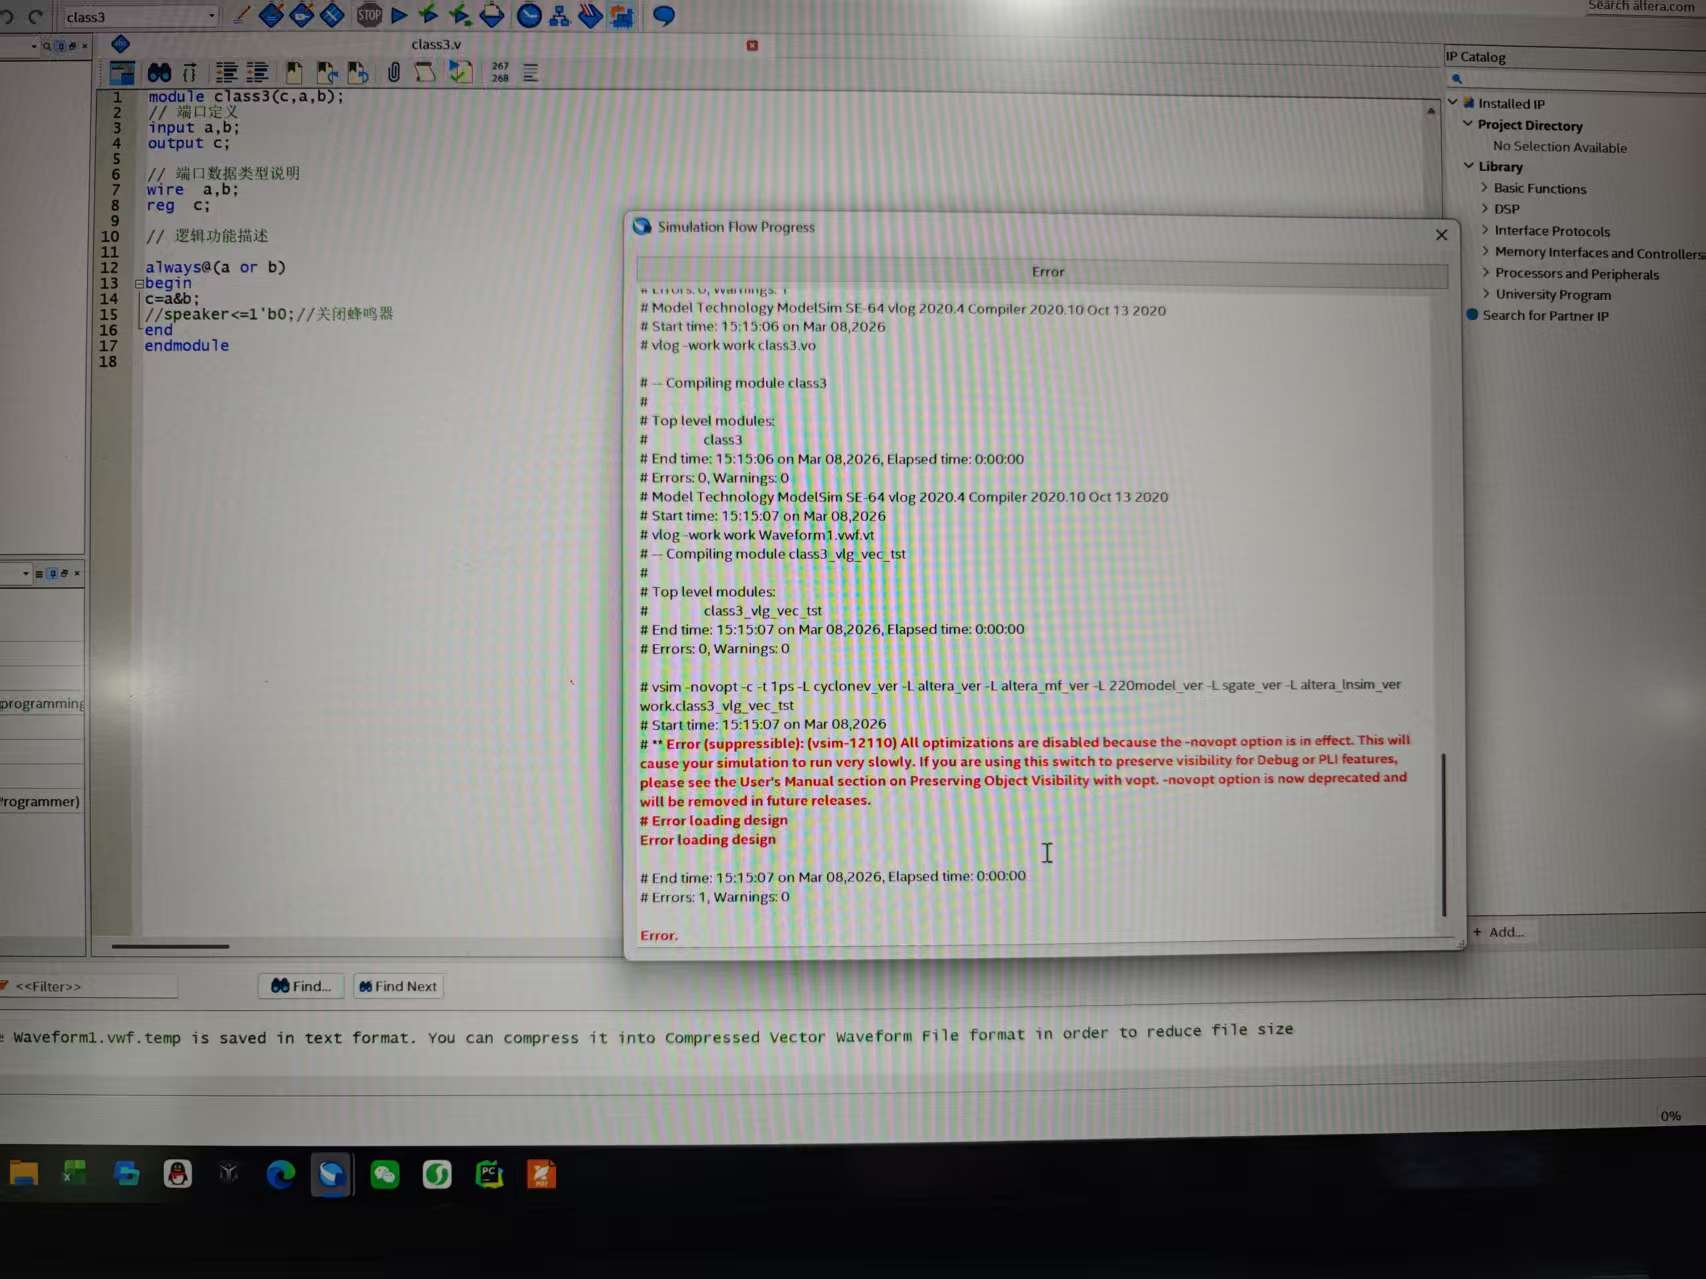Click the Add... button in IP Catalog
Viewport: 1706px width, 1279px height.
[x=1498, y=932]
